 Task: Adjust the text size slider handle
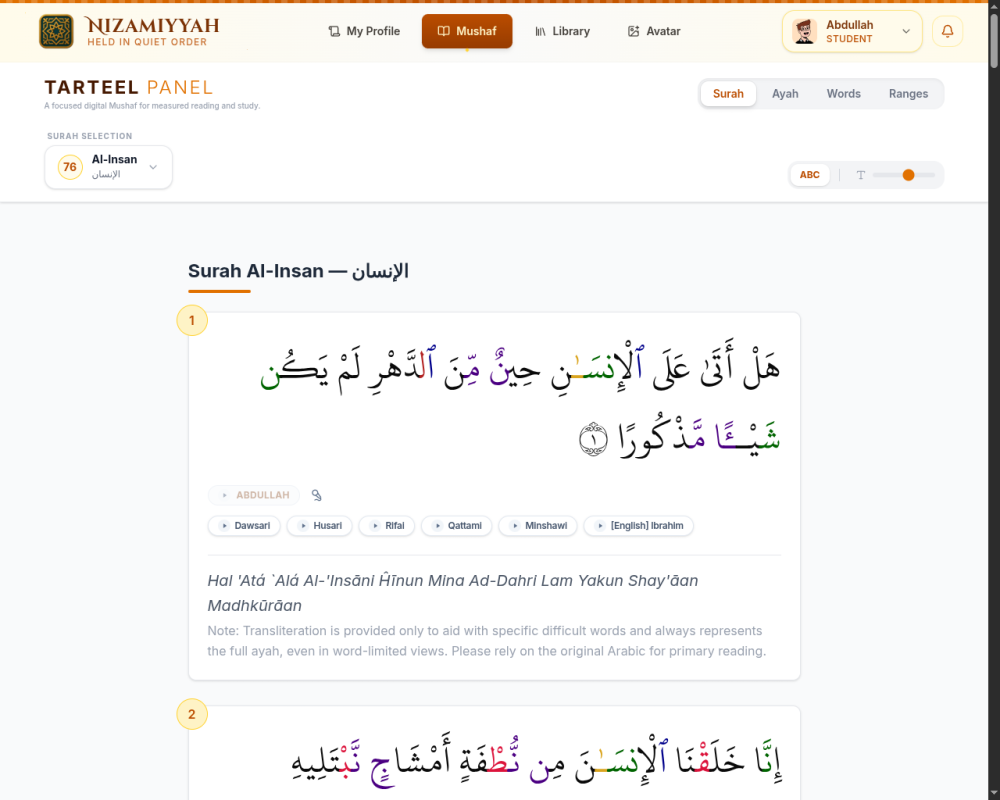coord(908,175)
